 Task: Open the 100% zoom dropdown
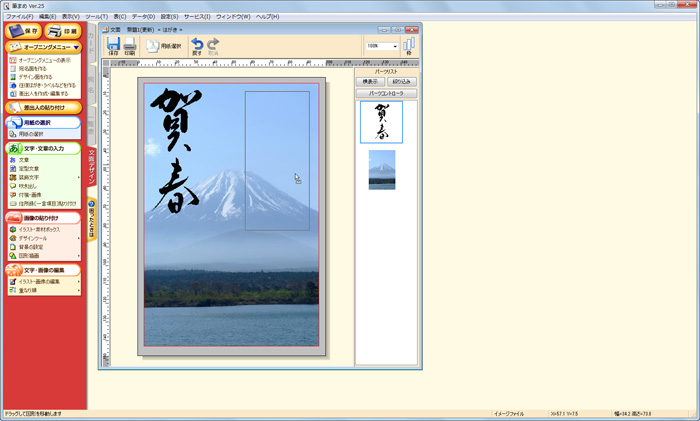395,46
